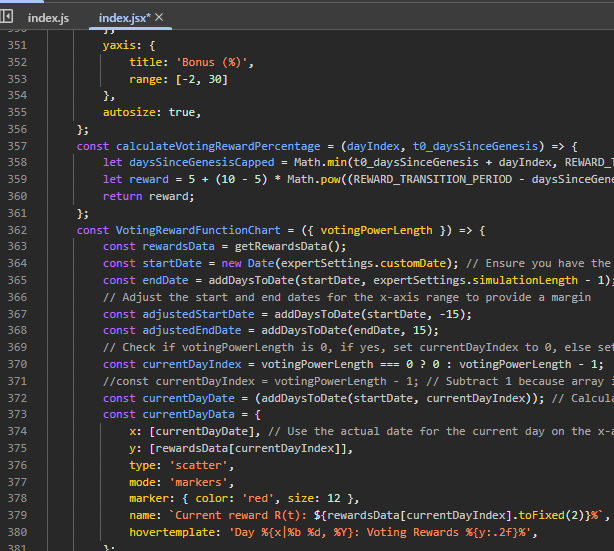Click the 'autosize: true' line
Viewport: 614px width, 551px height.
coord(152,112)
